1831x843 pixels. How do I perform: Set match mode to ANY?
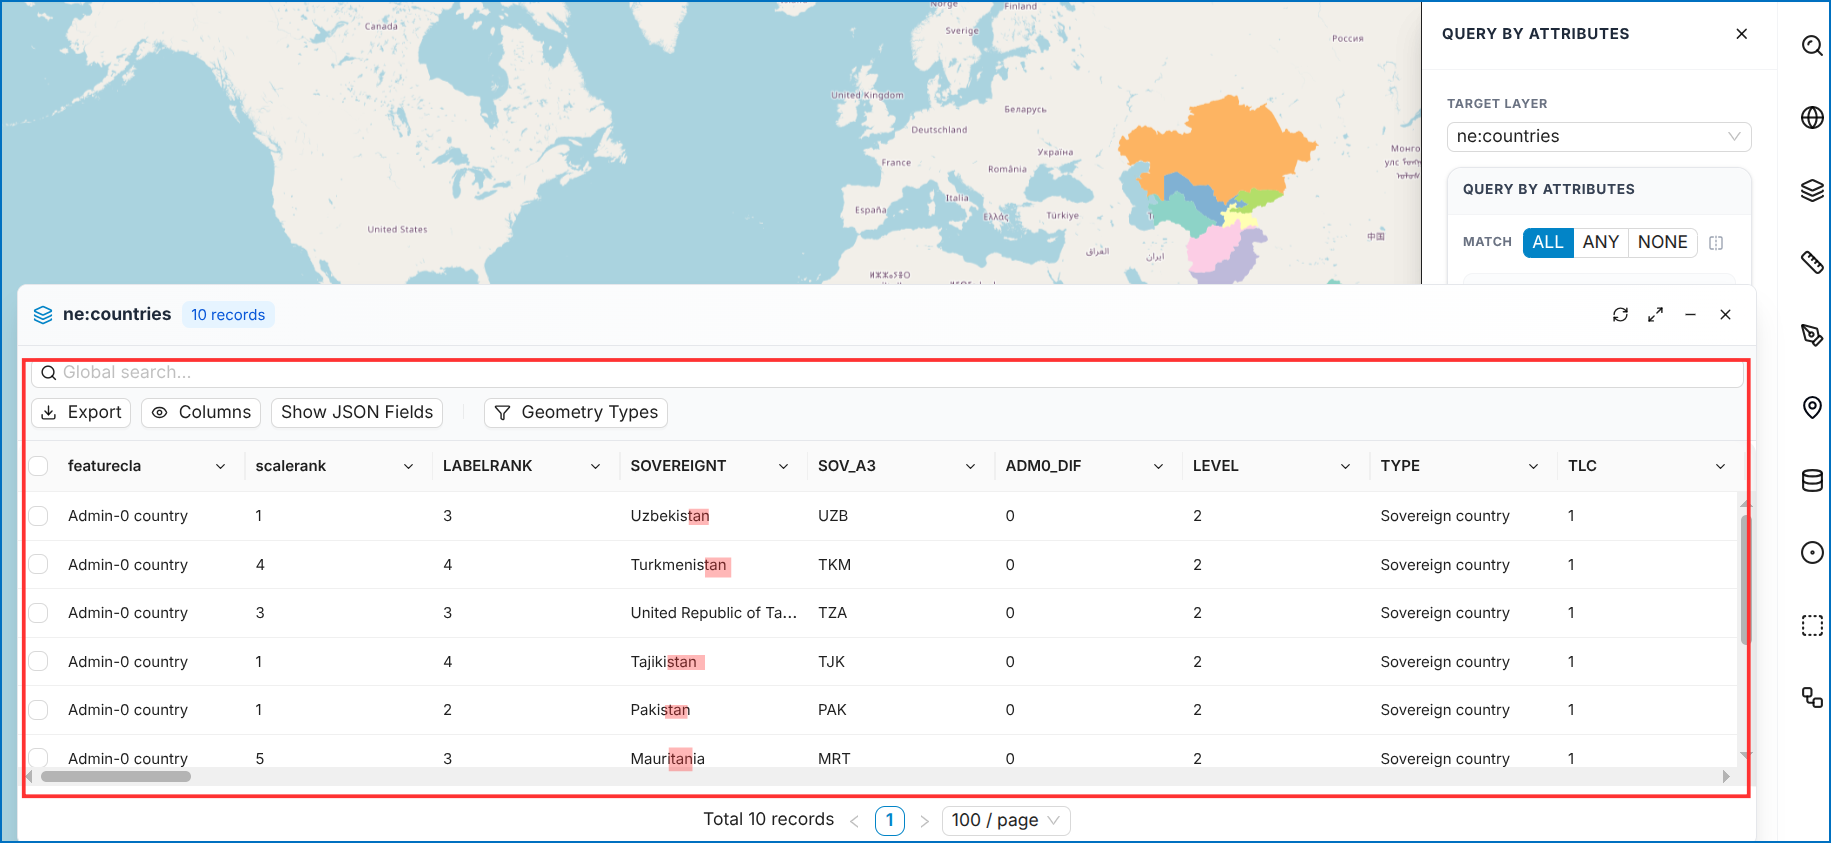coord(1601,243)
